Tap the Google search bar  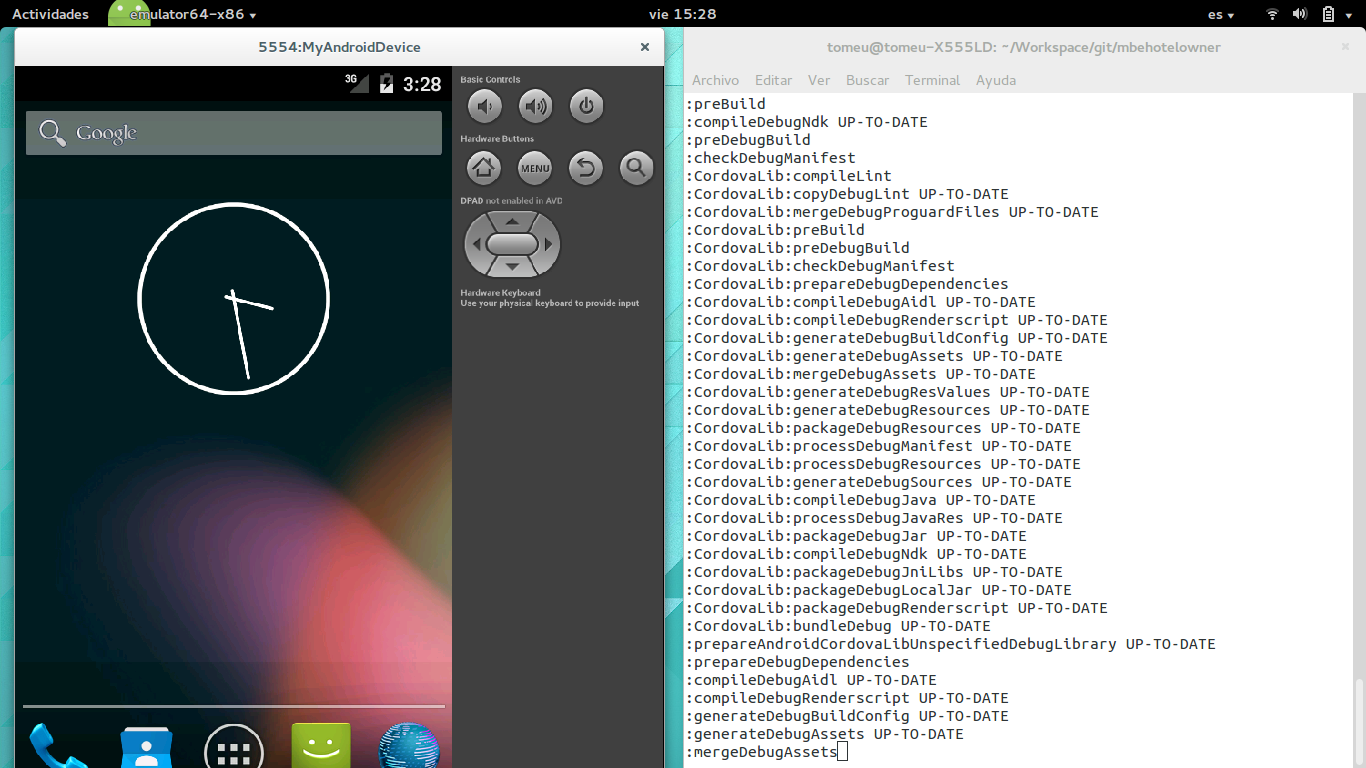(234, 133)
